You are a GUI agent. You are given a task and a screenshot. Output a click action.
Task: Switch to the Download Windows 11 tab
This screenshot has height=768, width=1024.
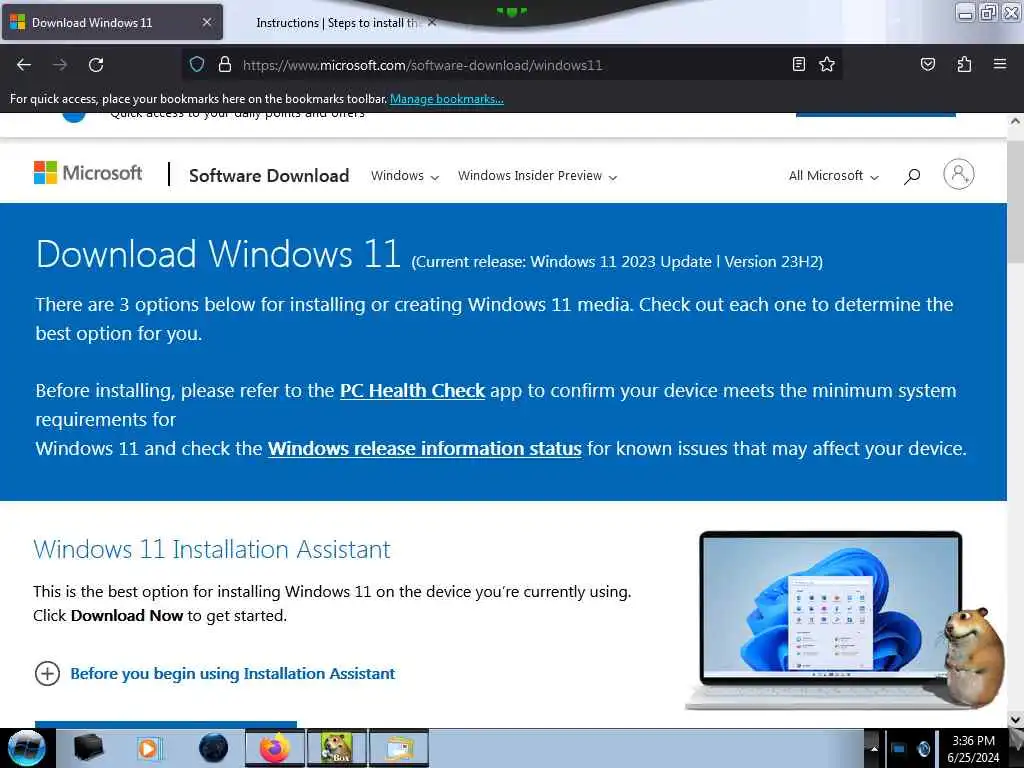pos(112,22)
